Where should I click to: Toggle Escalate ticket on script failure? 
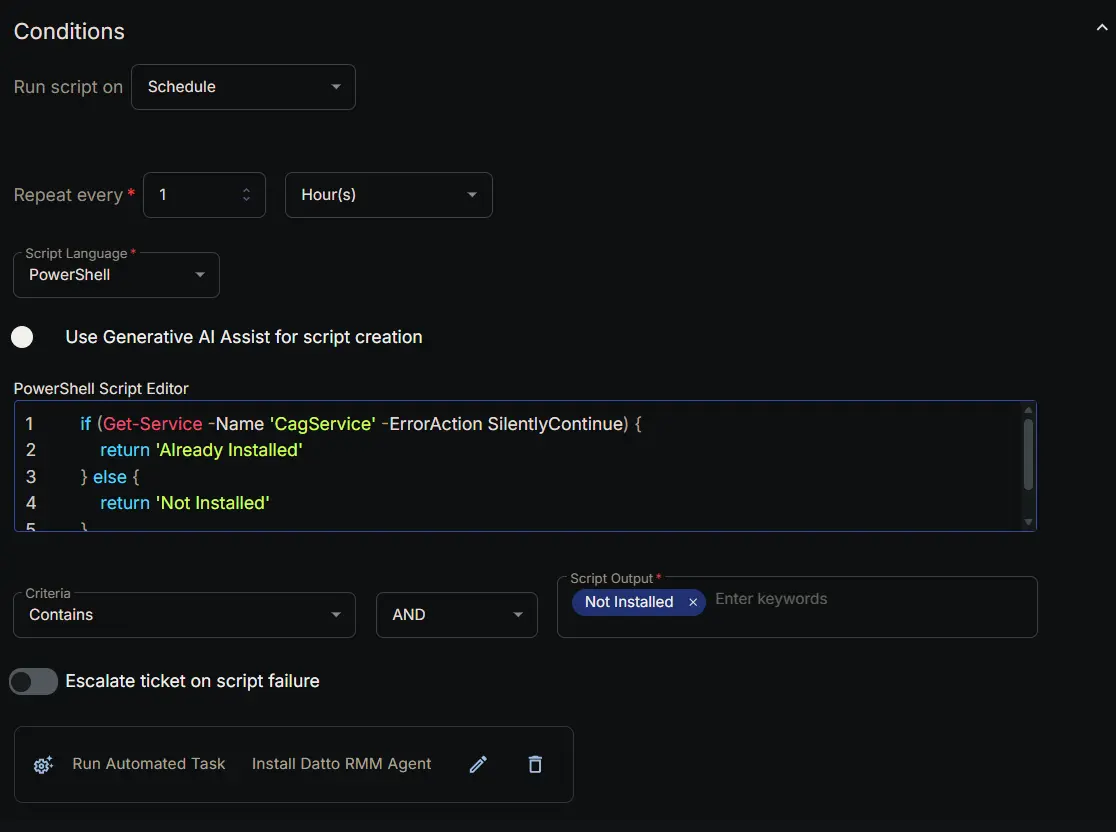(x=33, y=682)
